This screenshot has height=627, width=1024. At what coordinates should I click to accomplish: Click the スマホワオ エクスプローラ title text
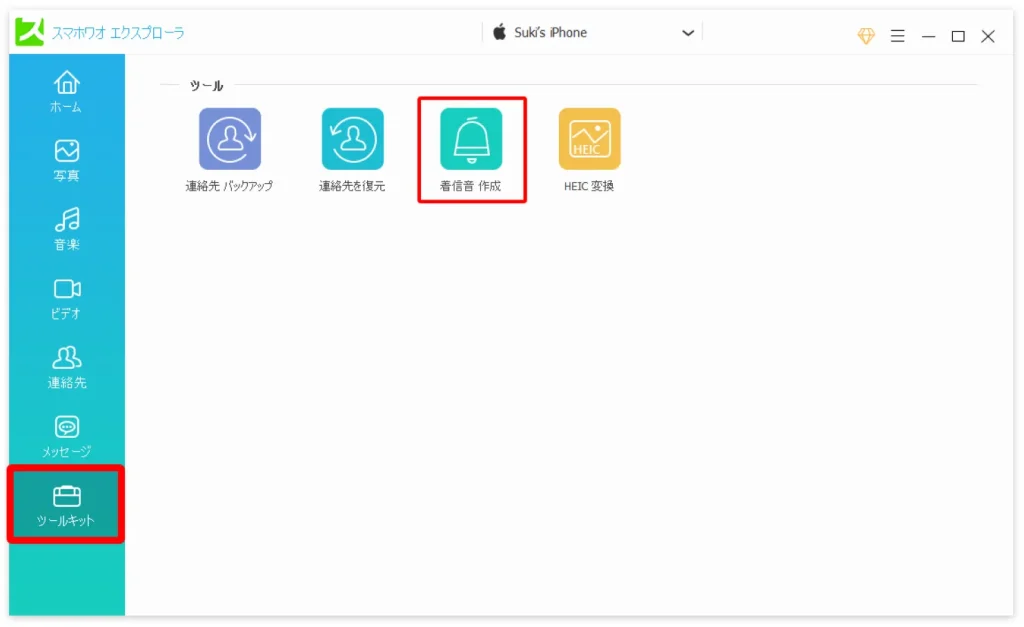click(x=118, y=33)
